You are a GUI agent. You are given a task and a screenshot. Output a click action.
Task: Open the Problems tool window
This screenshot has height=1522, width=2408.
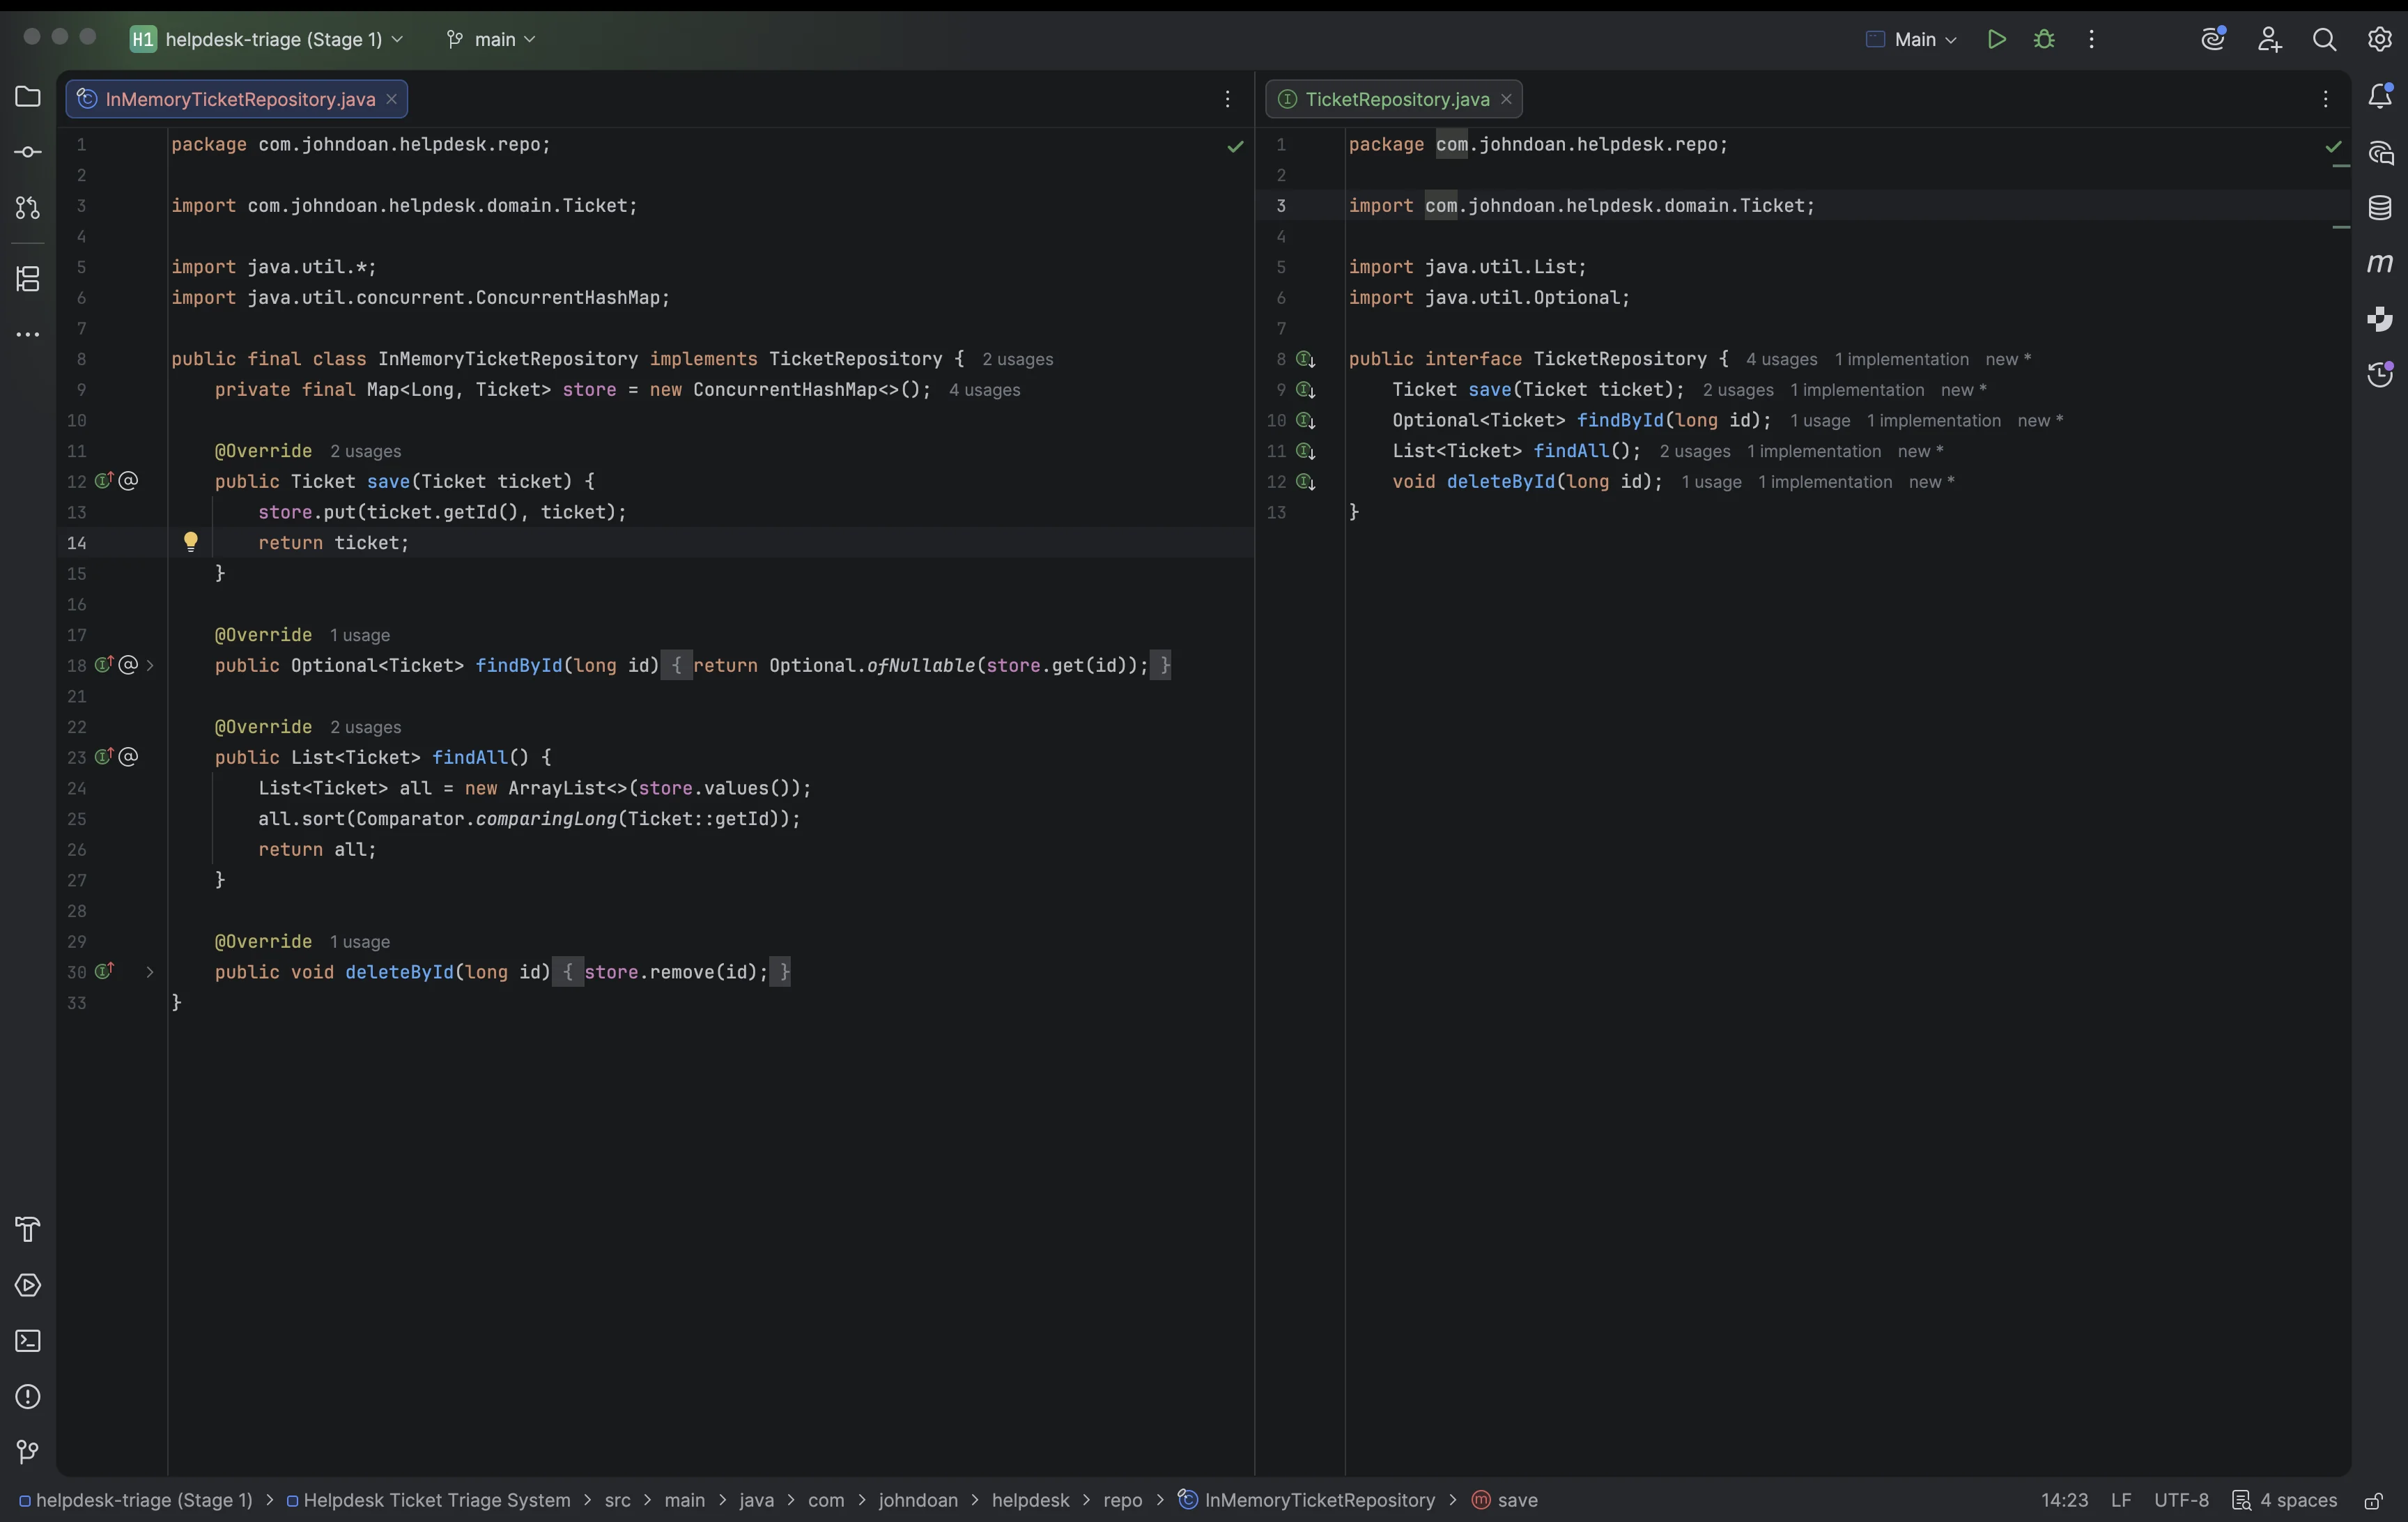[28, 1397]
